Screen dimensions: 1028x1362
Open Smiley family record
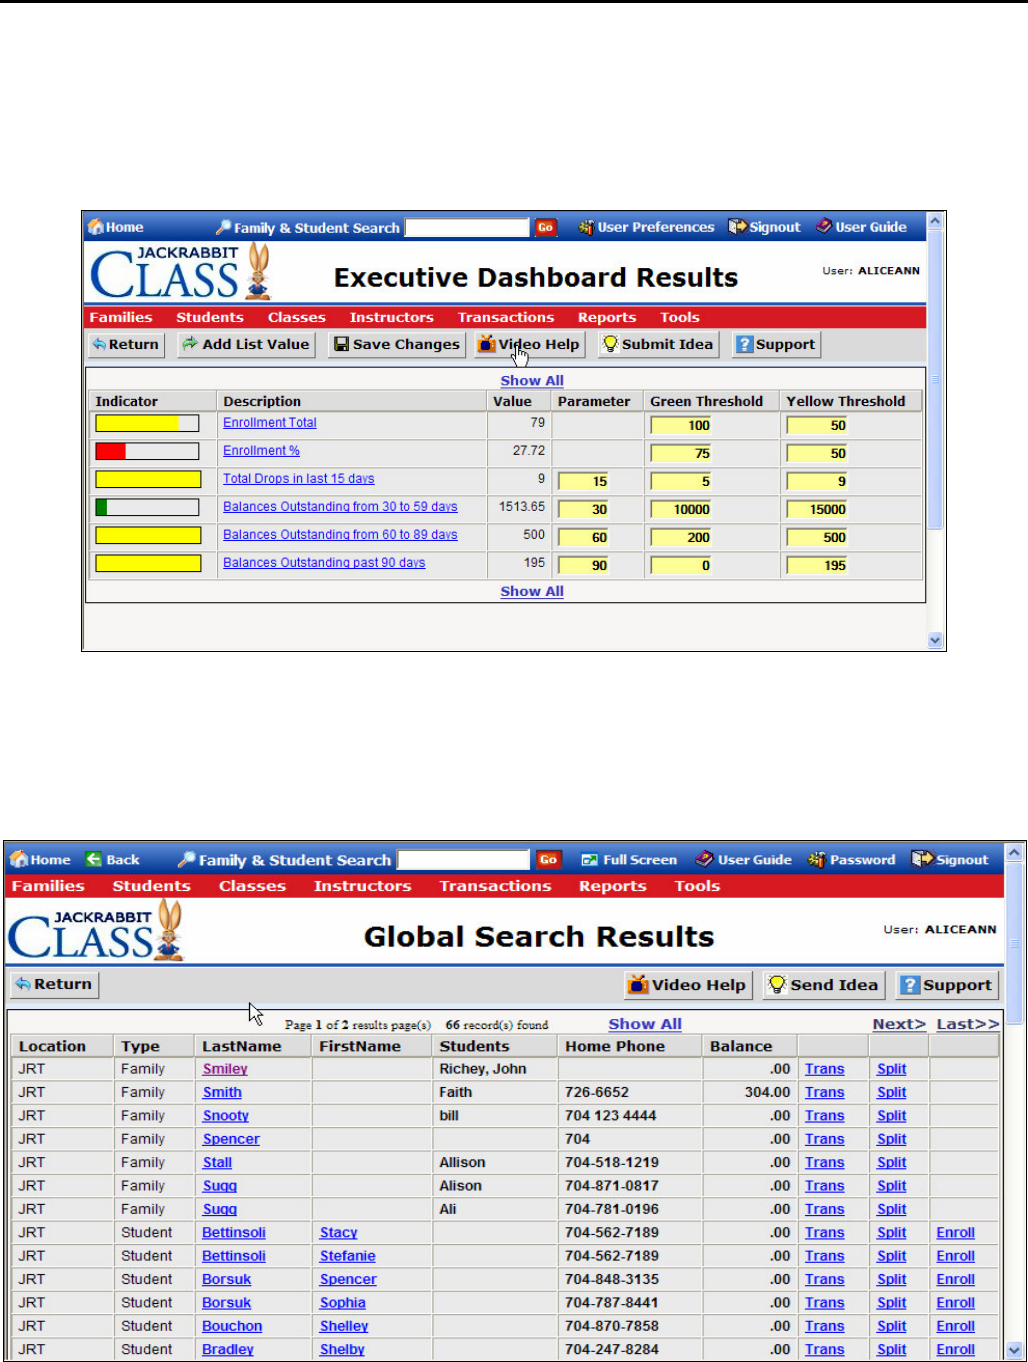point(225,1069)
